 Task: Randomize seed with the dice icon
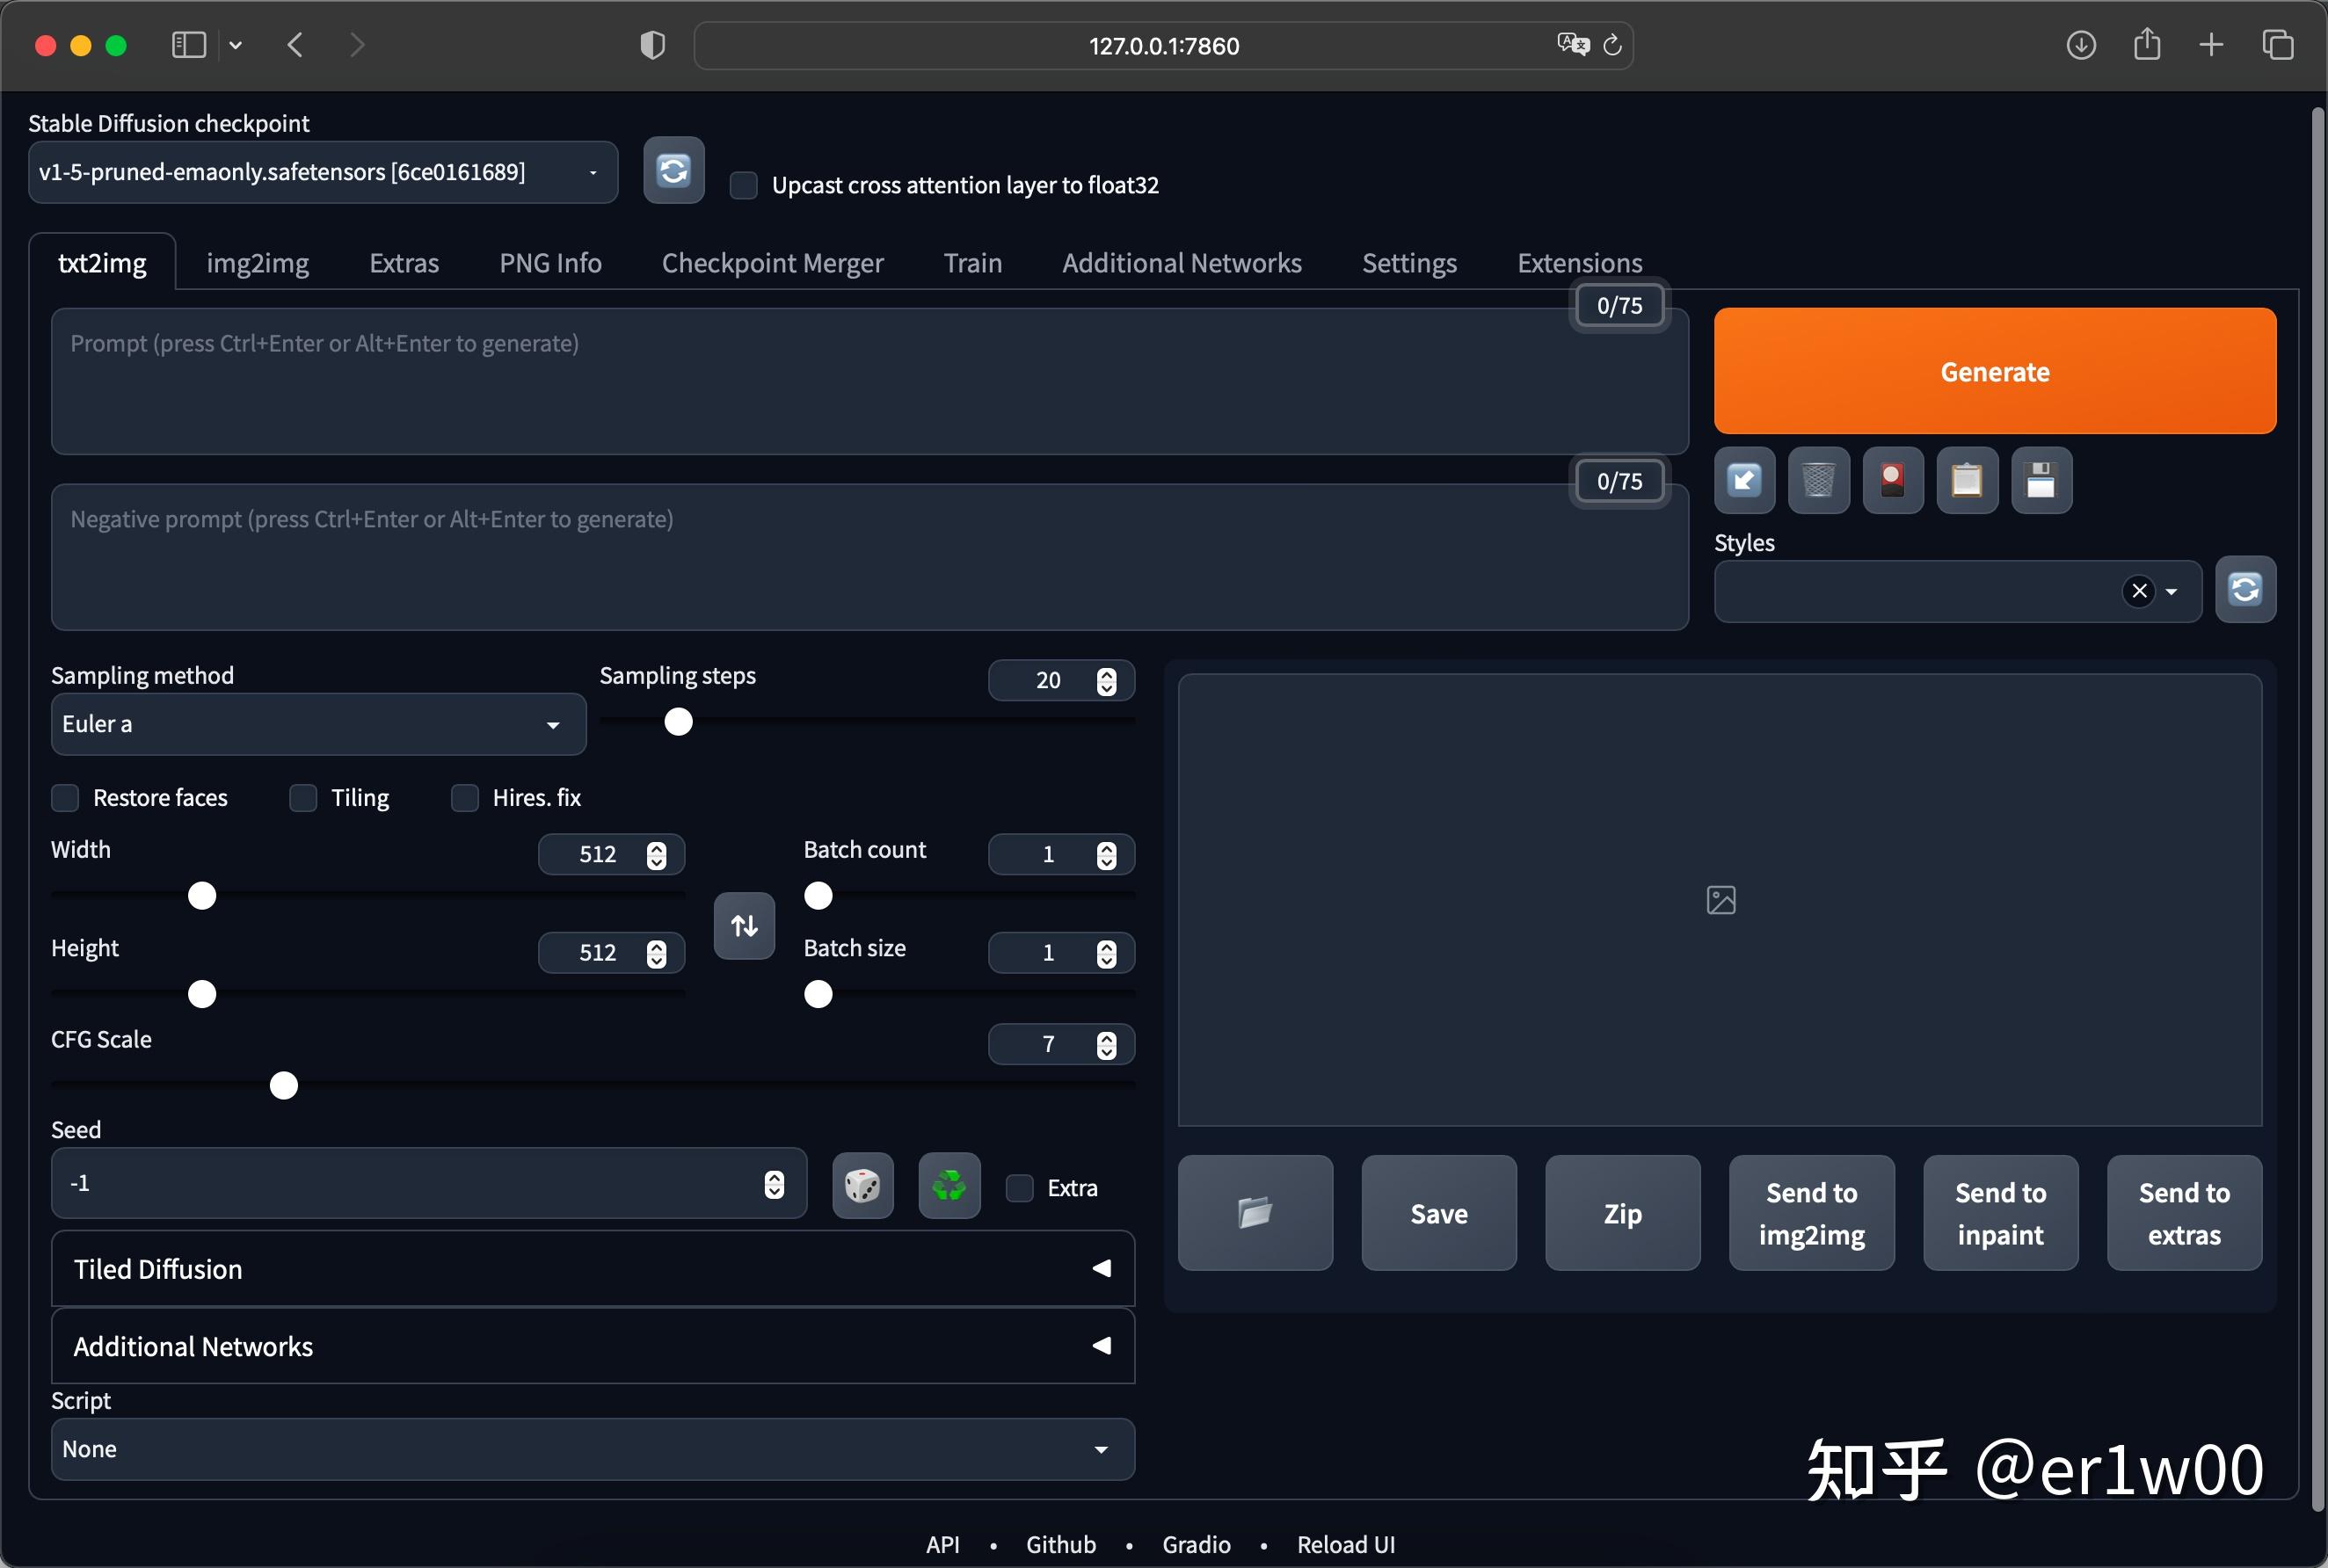[862, 1186]
